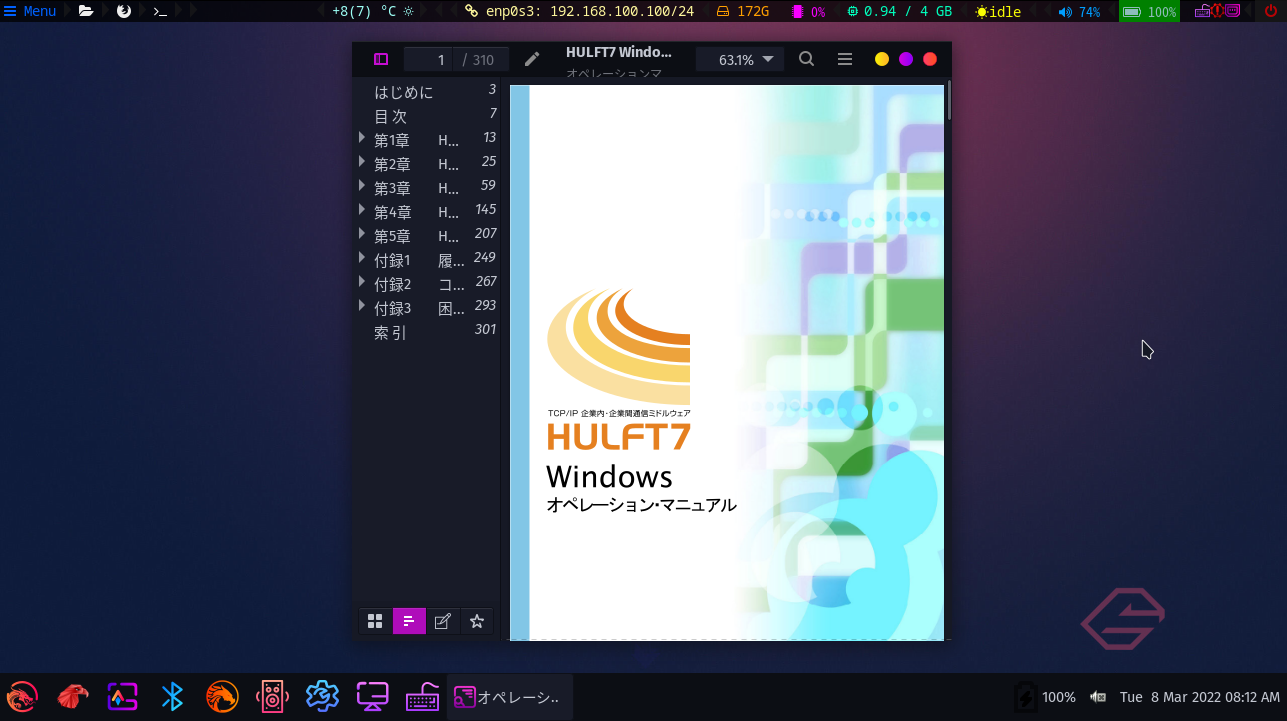This screenshot has width=1287, height=721.
Task: Open the keyboard icon in taskbar
Action: [422, 696]
